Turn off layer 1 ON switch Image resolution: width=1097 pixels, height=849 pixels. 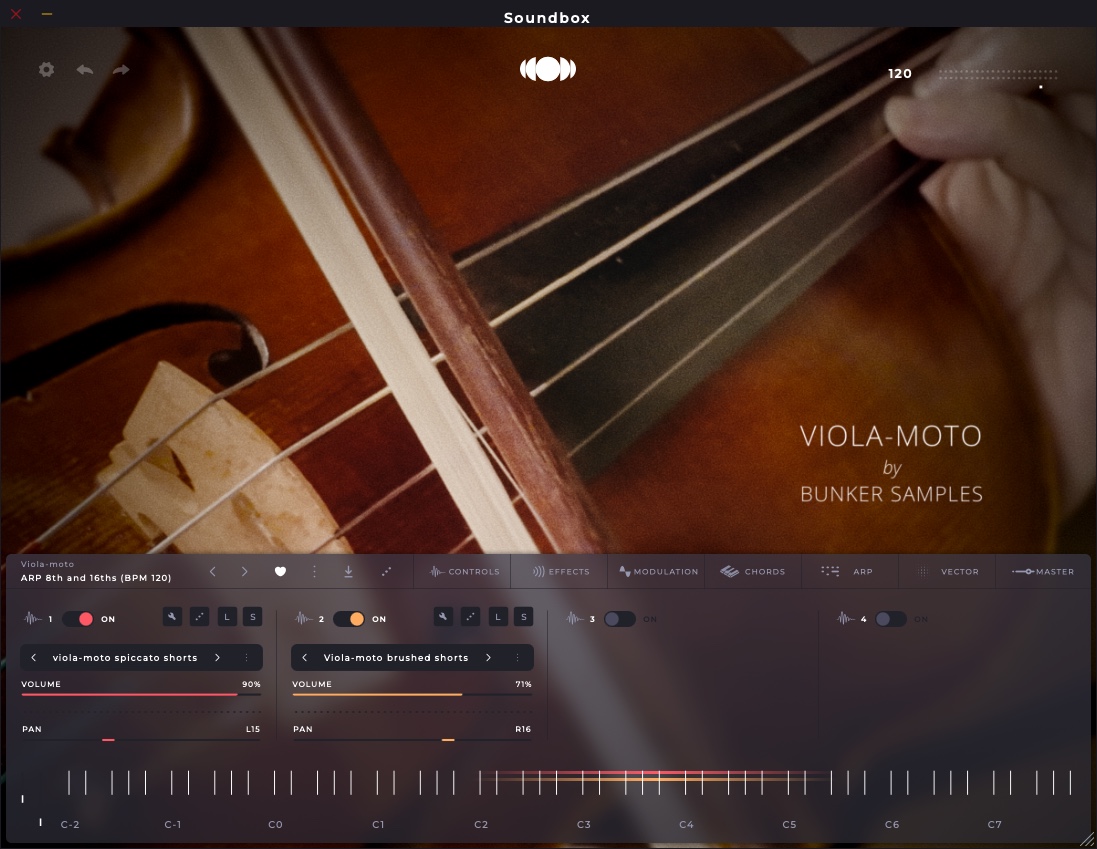click(x=78, y=619)
